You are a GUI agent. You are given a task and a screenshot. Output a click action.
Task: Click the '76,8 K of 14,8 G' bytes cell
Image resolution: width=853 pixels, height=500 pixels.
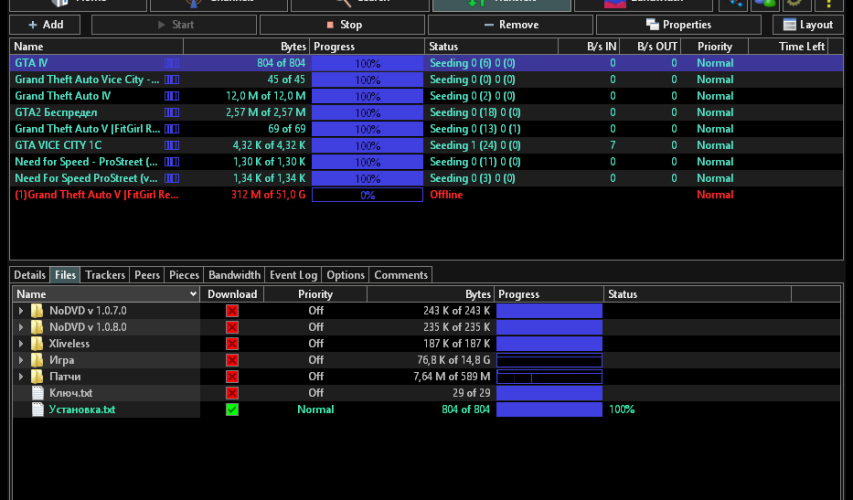pos(453,360)
